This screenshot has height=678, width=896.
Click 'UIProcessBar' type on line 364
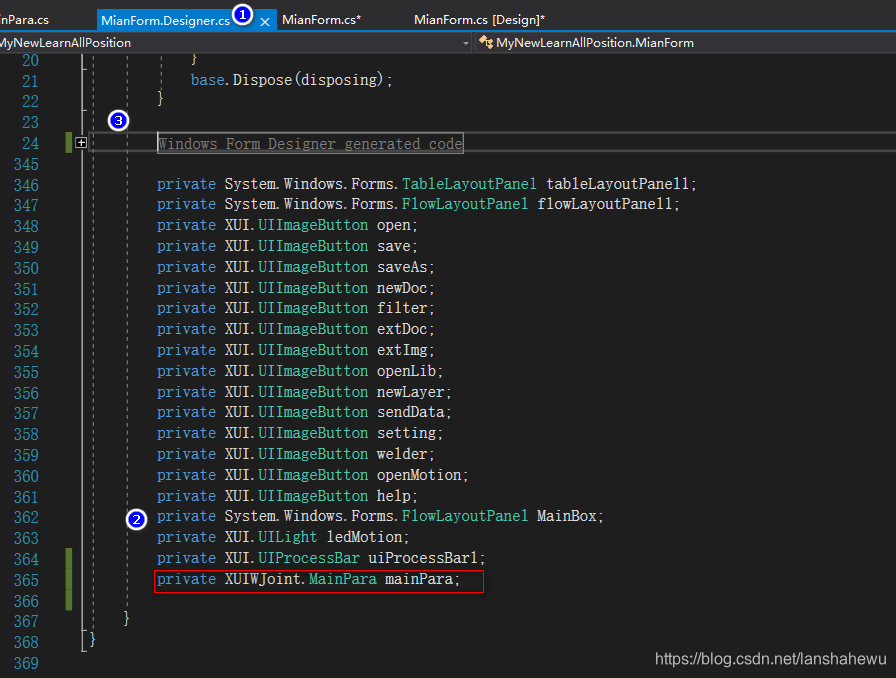coord(309,558)
